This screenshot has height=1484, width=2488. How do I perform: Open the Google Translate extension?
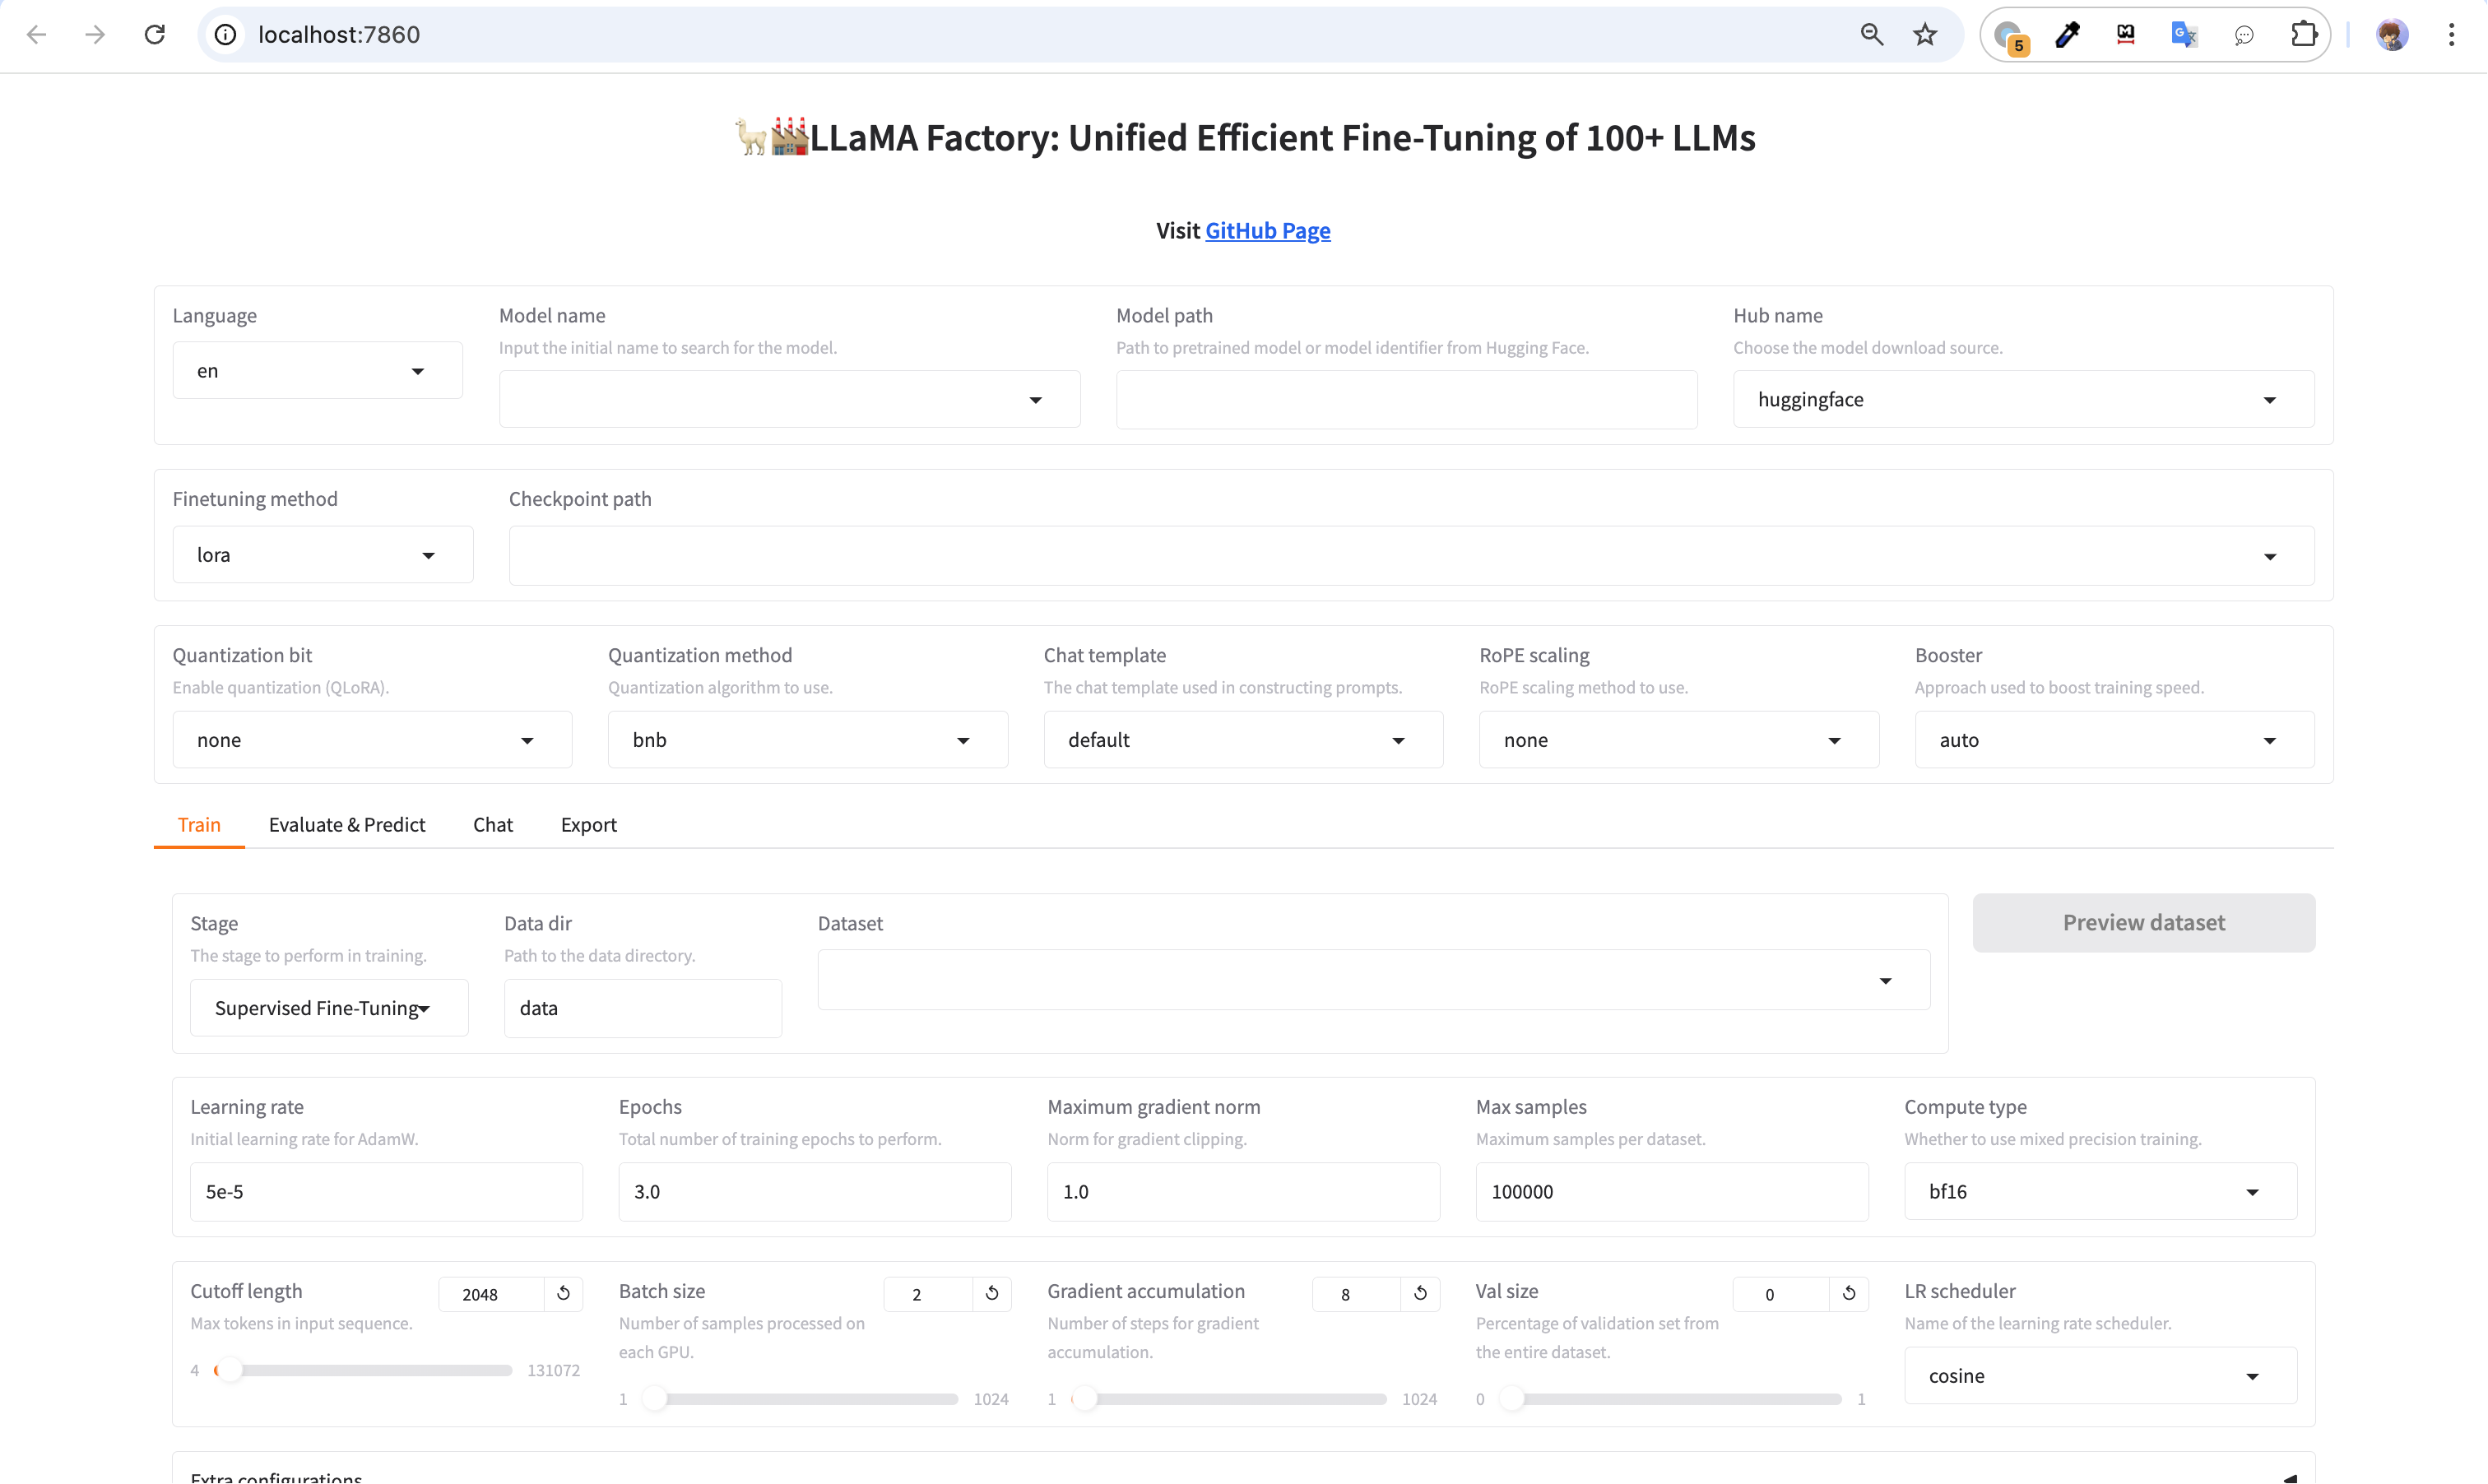click(x=2184, y=35)
